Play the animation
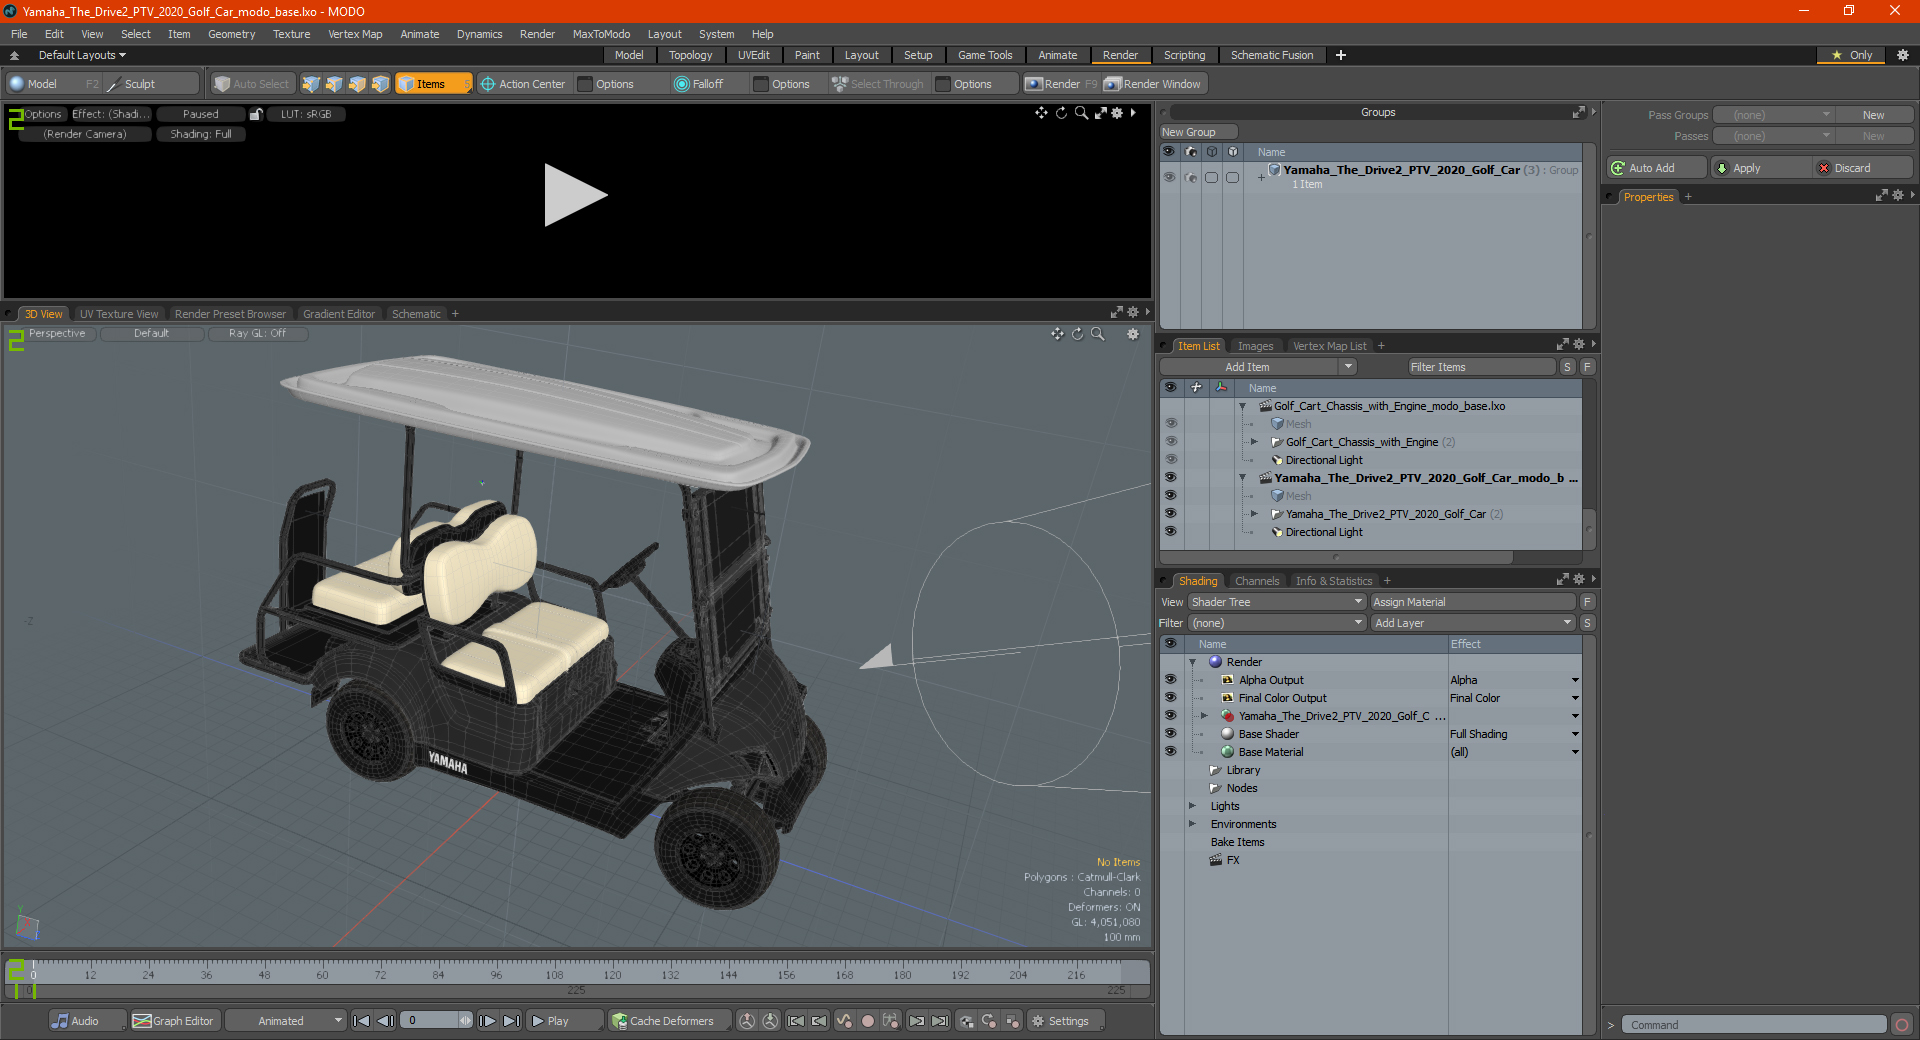Image resolution: width=1920 pixels, height=1040 pixels. (564, 1021)
